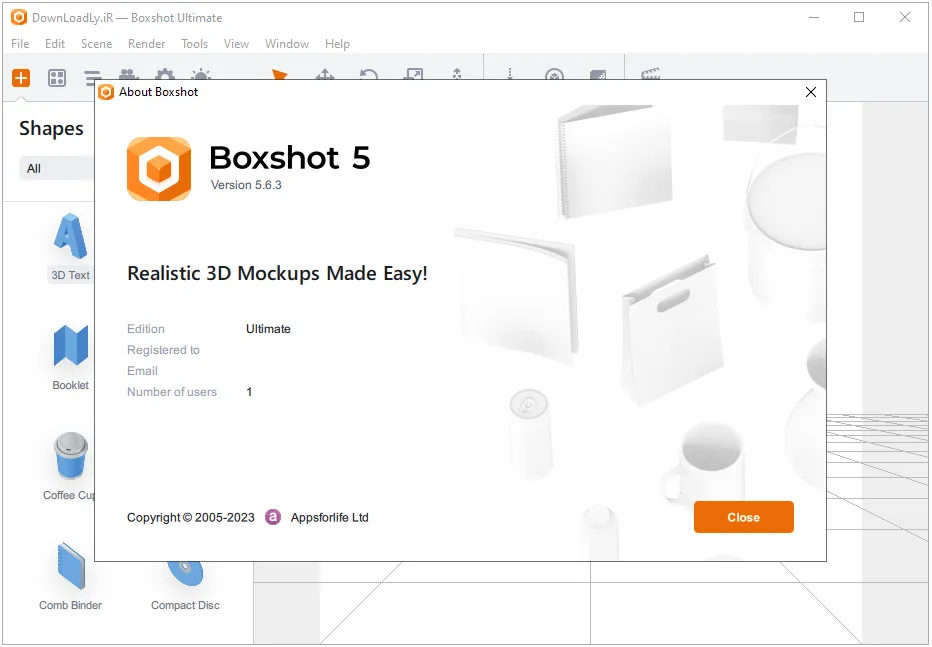
Task: Open the File menu
Action: pos(20,44)
